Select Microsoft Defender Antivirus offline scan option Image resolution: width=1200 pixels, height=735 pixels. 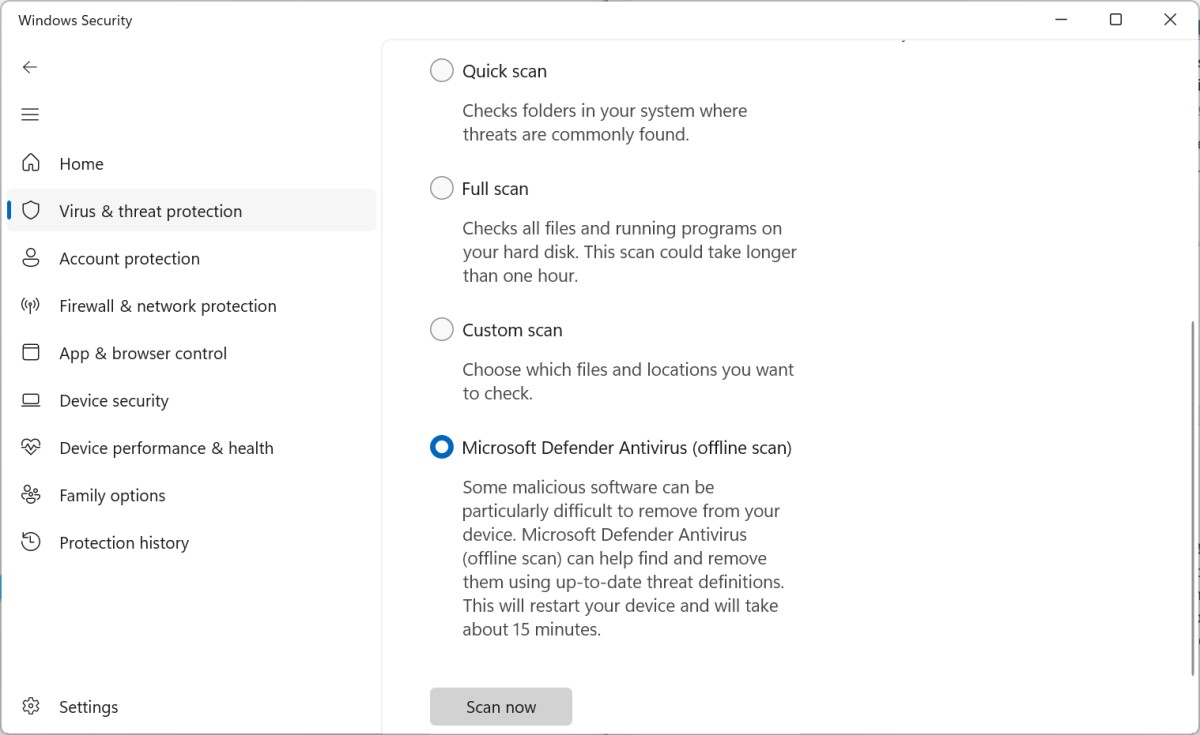coord(441,447)
